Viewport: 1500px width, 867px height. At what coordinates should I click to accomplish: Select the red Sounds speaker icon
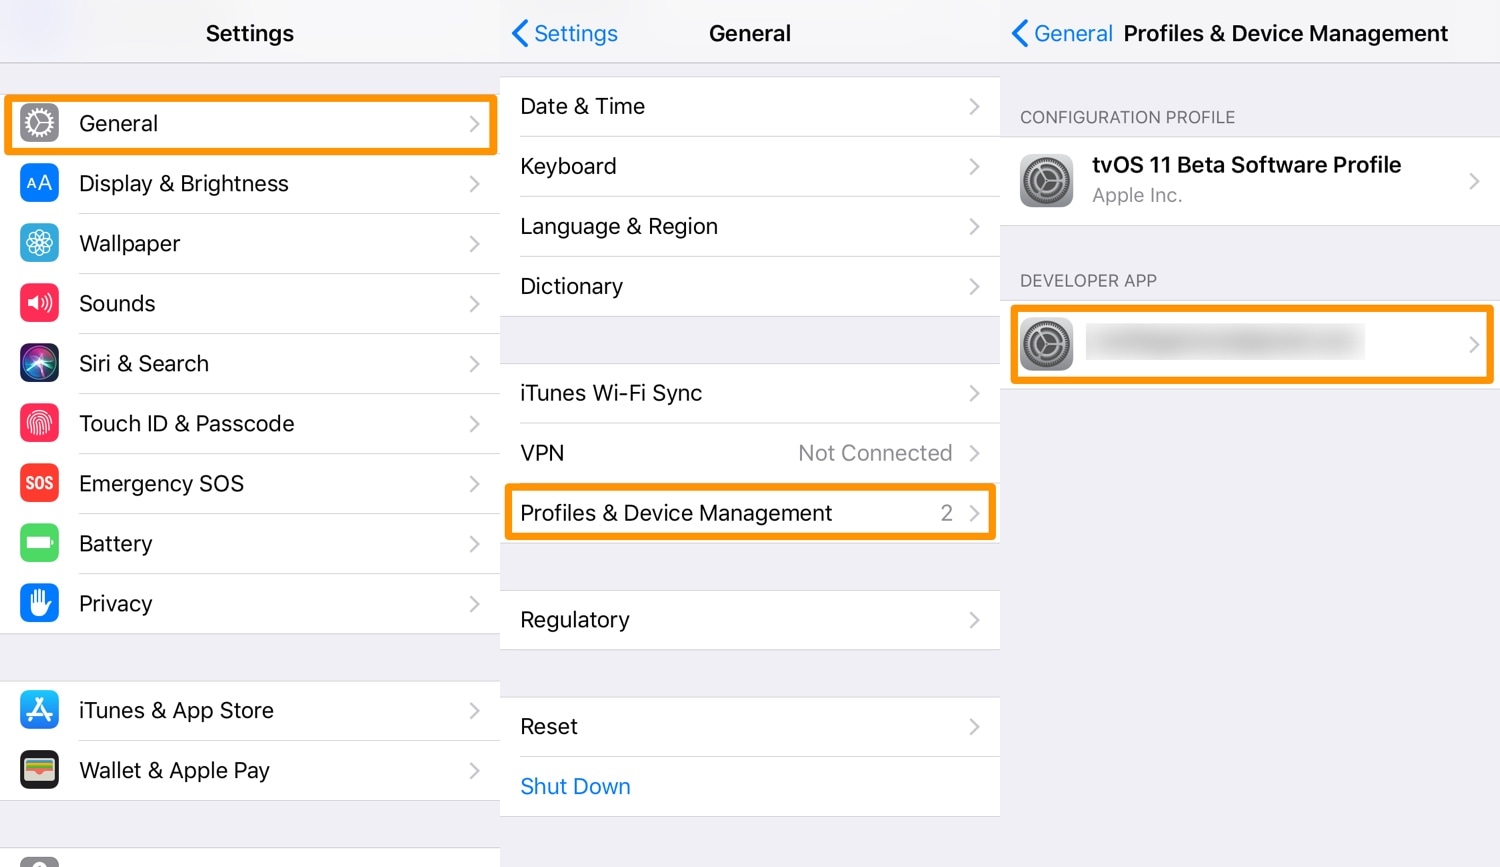pyautogui.click(x=40, y=303)
